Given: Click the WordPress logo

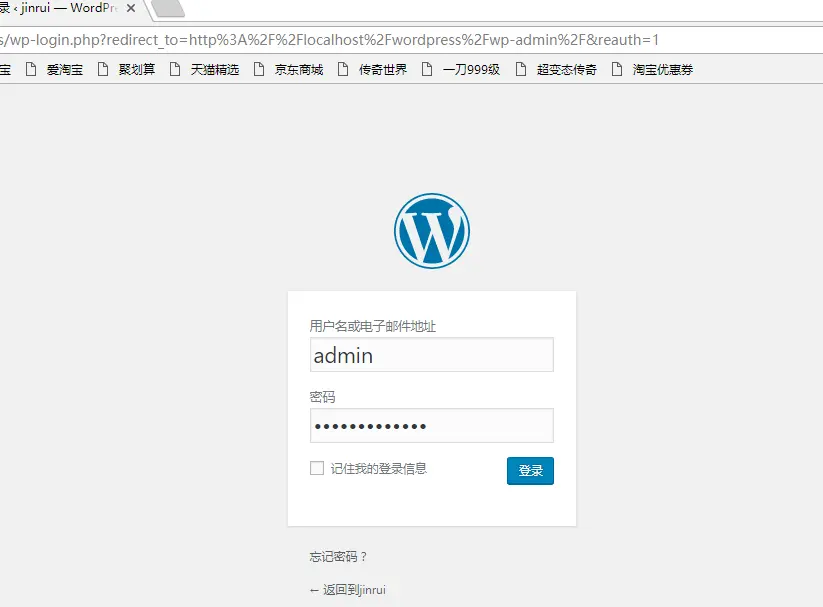Looking at the screenshot, I should [x=432, y=231].
